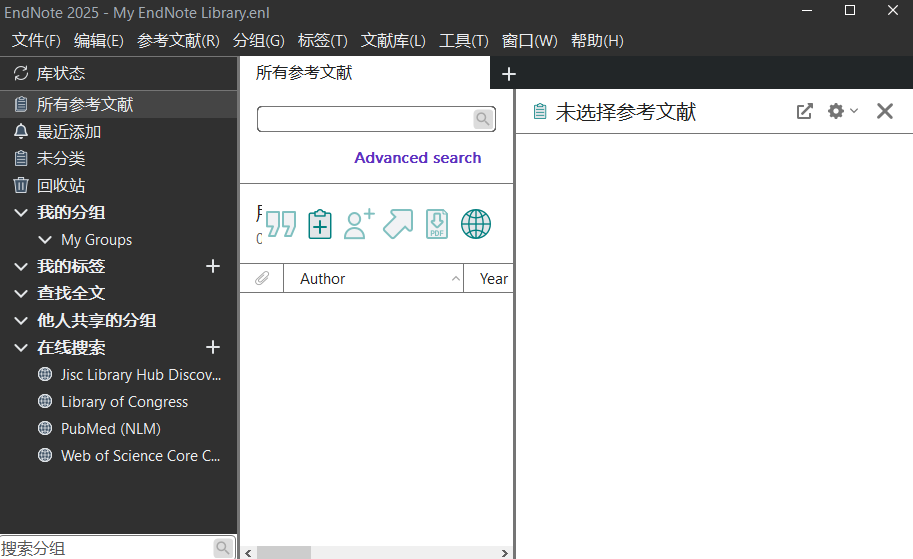The width and height of the screenshot is (913, 559).
Task: Click the horizontal scrollbar thumb in the reference list
Action: click(284, 553)
